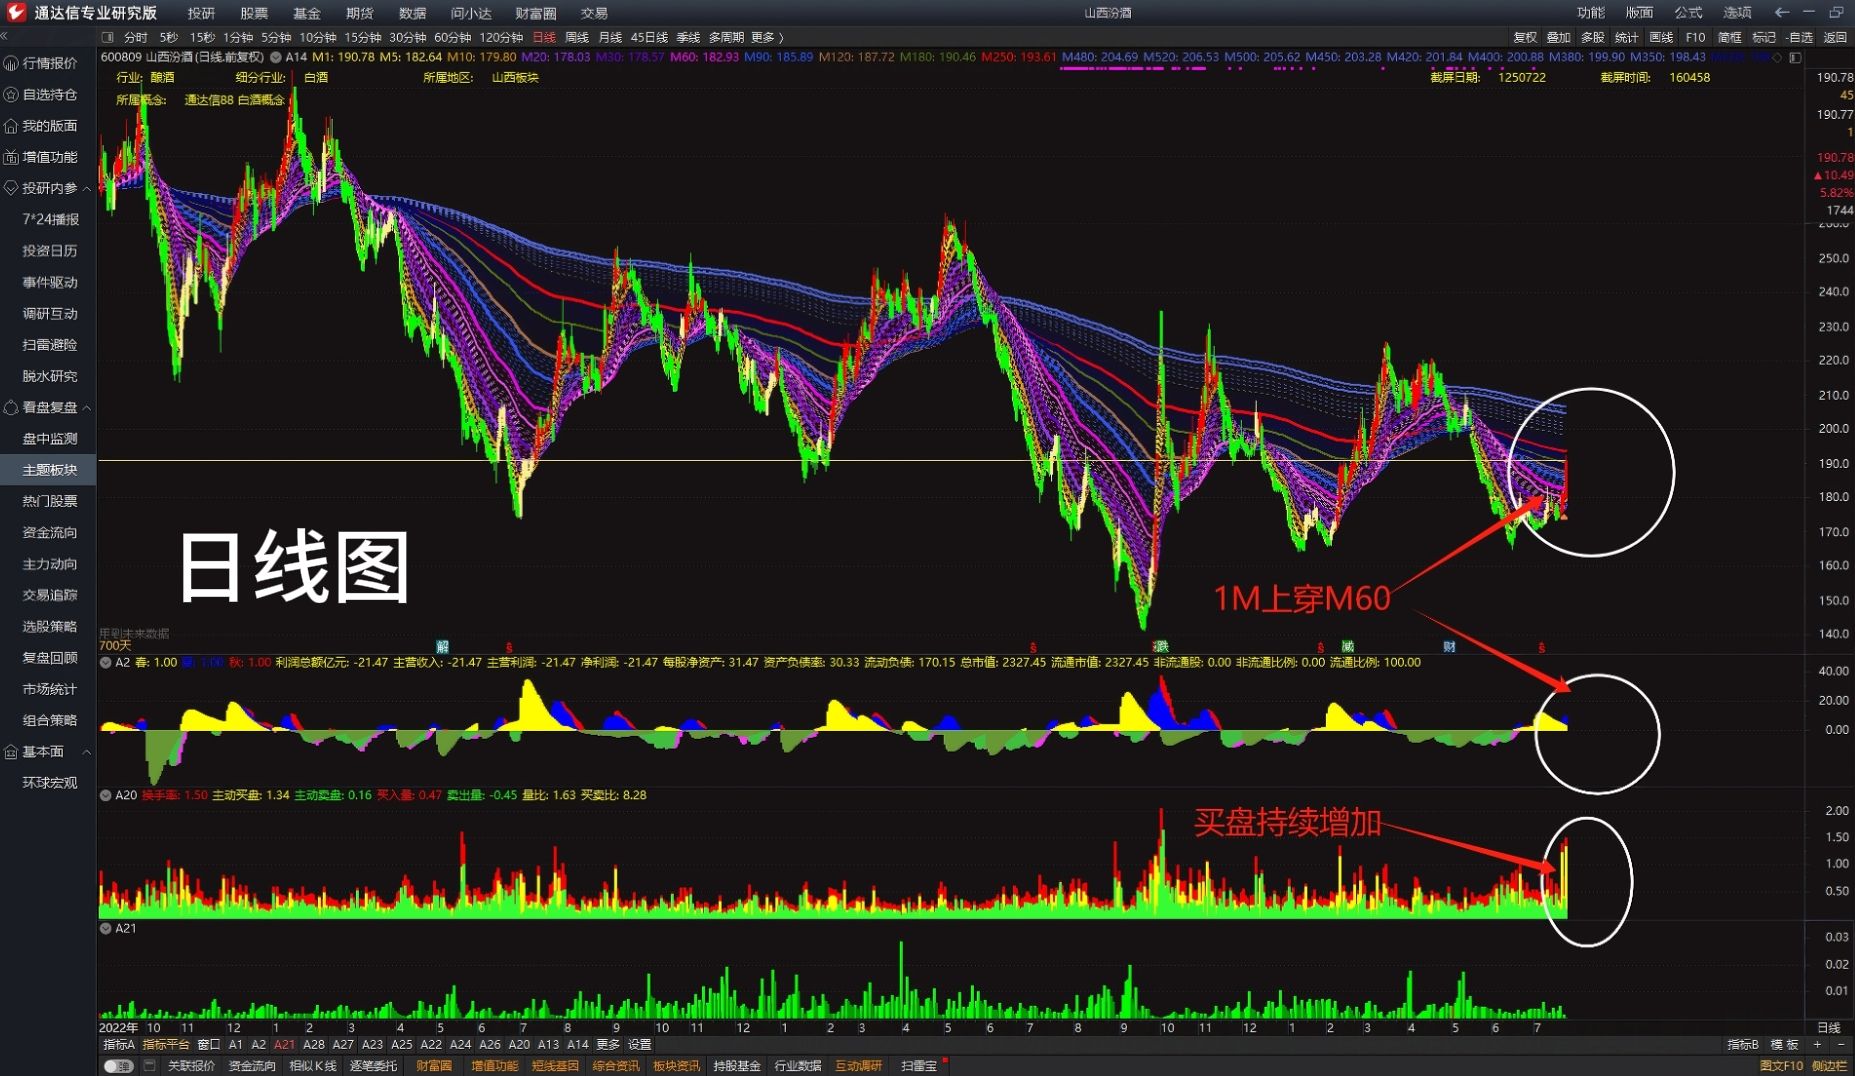Toggle the 侧边栏 sidebar button
Image resolution: width=1855 pixels, height=1076 pixels.
click(1829, 1066)
